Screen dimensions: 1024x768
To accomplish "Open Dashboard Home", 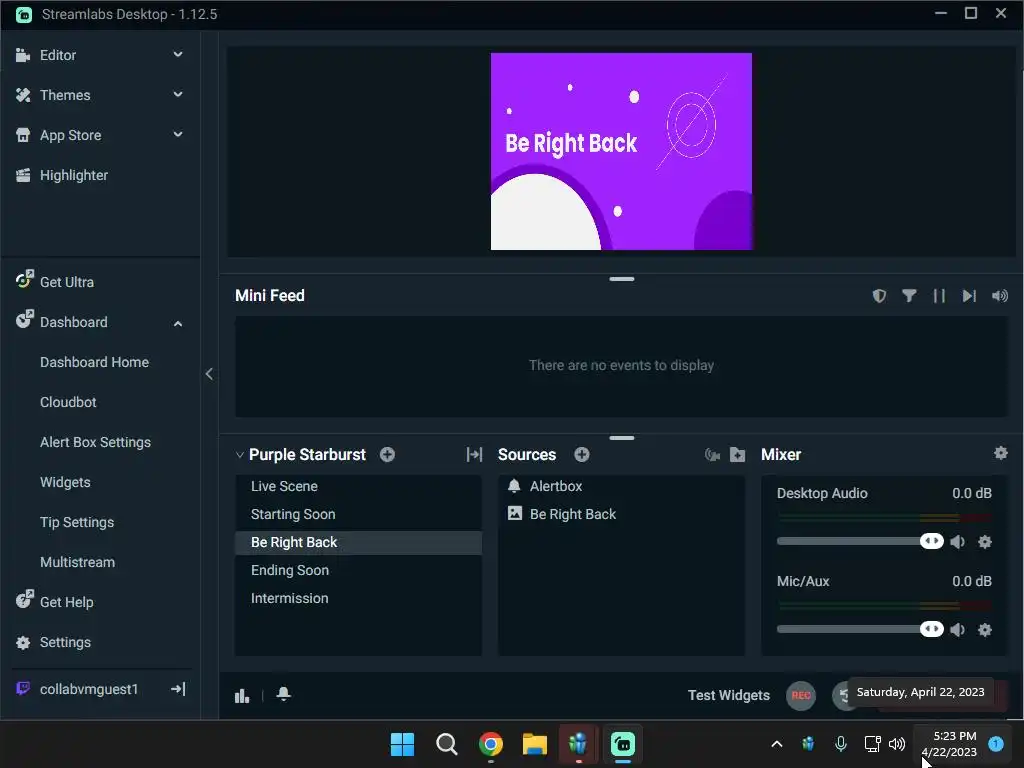I will pyautogui.click(x=95, y=362).
